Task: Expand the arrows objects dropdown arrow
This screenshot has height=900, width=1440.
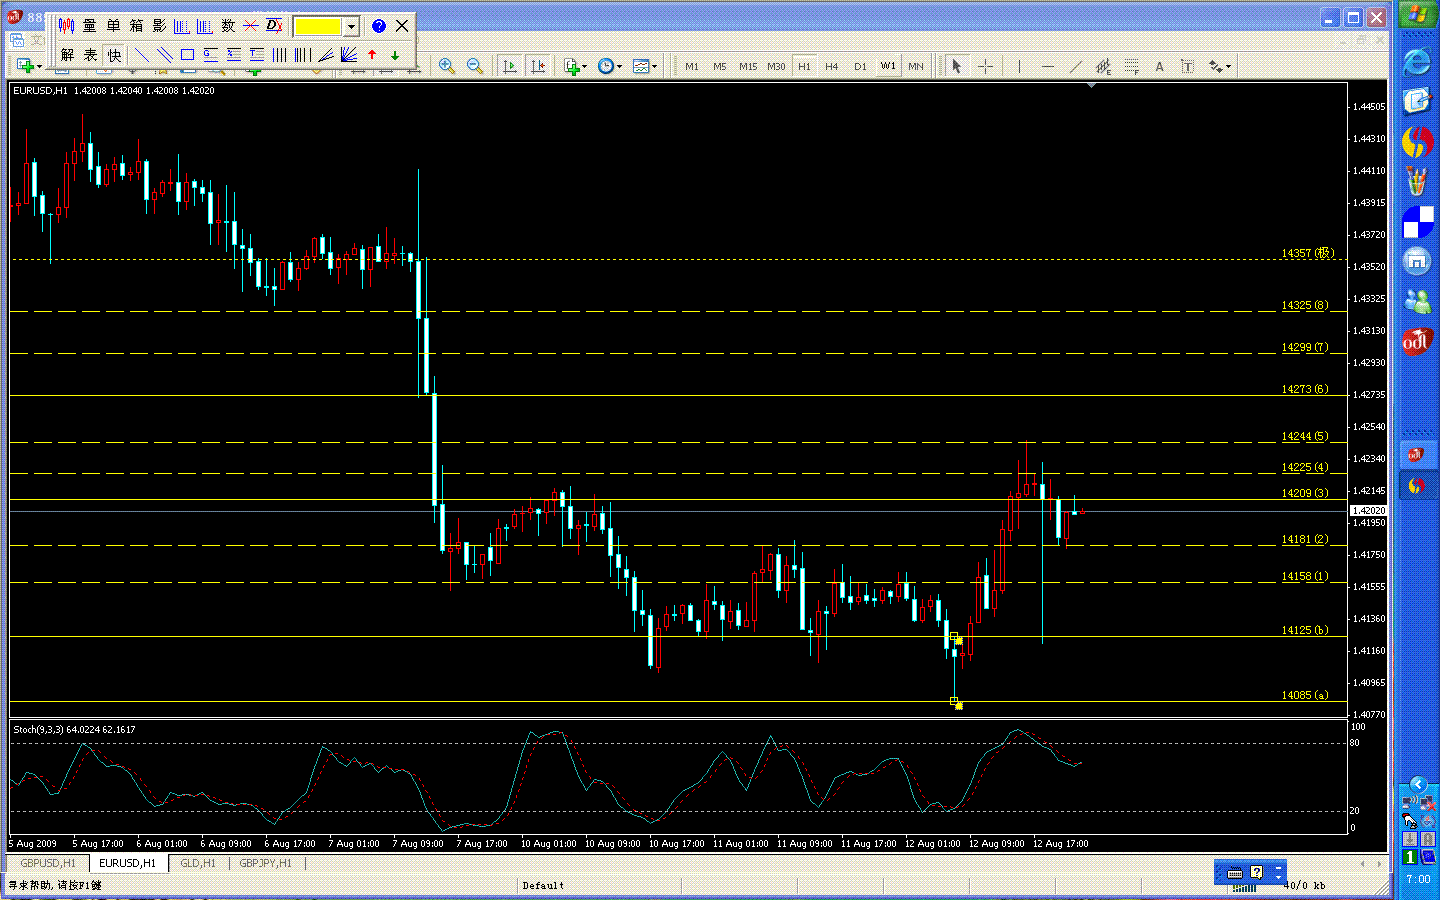Action: coord(1229,66)
